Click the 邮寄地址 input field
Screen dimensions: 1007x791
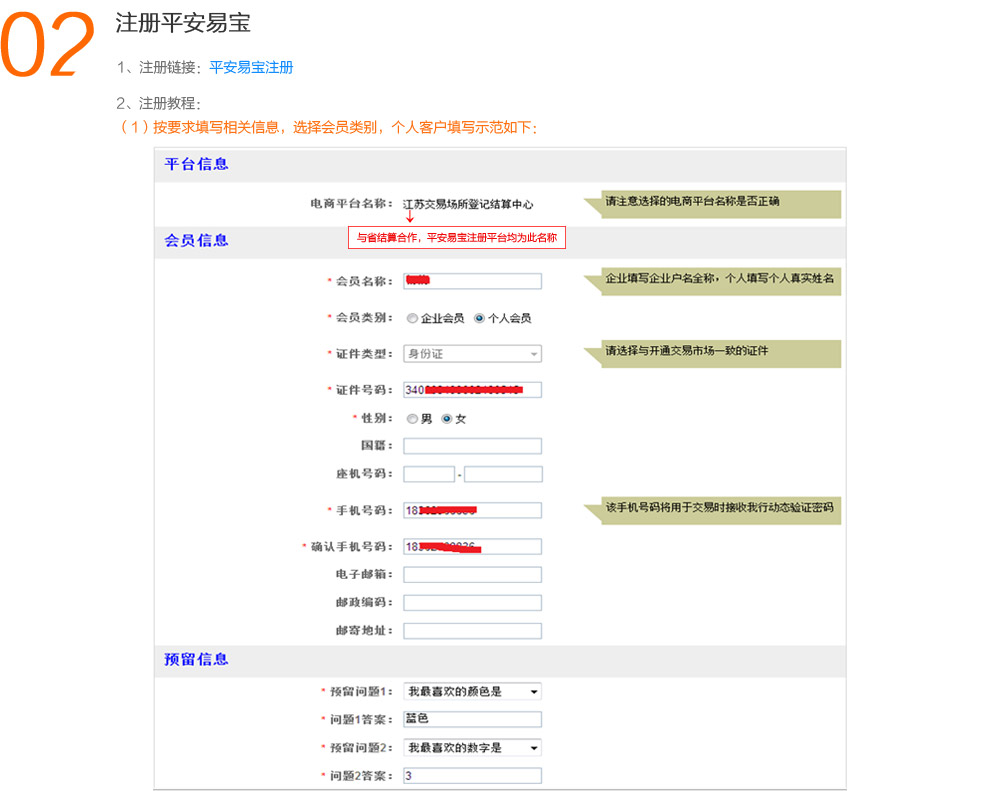click(x=472, y=631)
